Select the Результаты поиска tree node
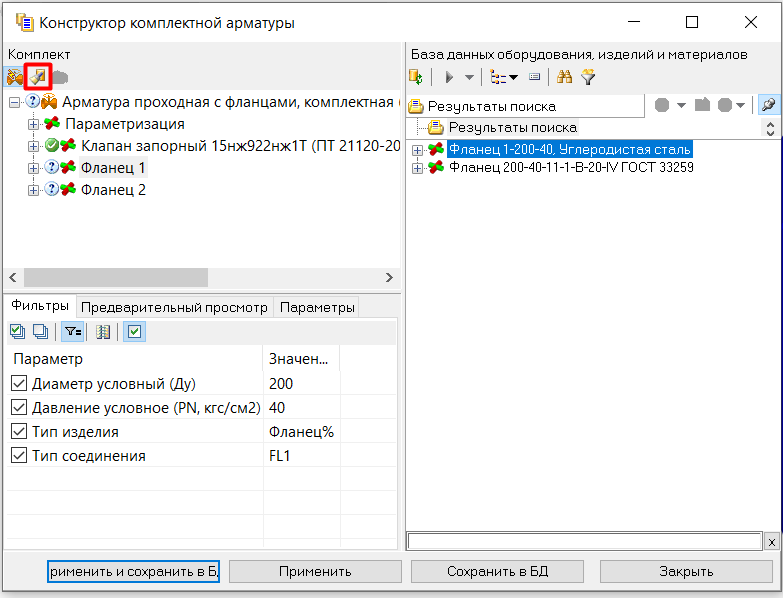The width and height of the screenshot is (784, 599). tap(512, 128)
